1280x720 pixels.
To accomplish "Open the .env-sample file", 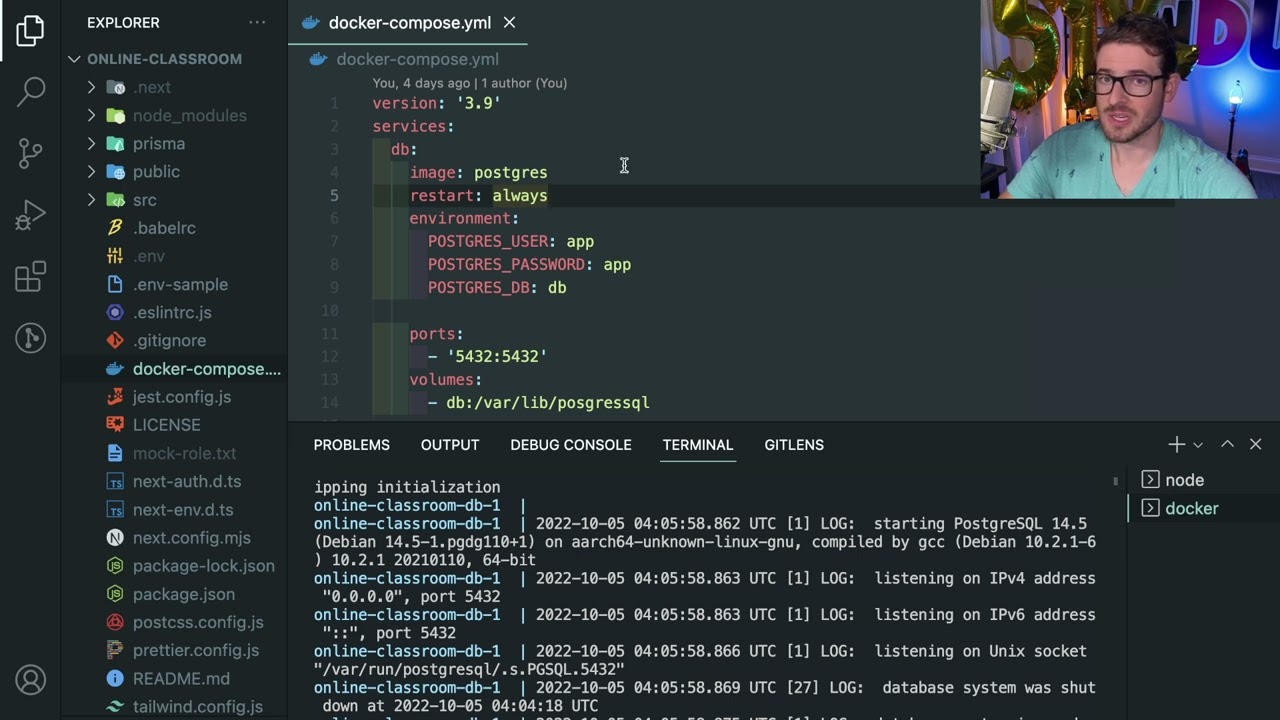I will click(x=180, y=284).
